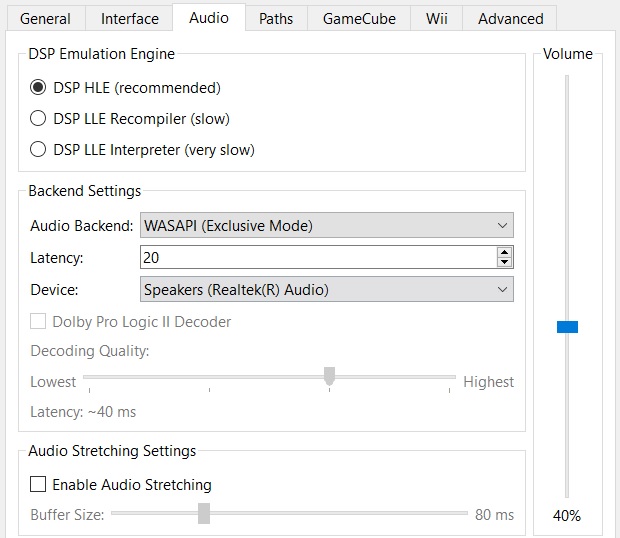The width and height of the screenshot is (620, 538).
Task: Select DSP LLE Interpreter (very slow)
Action: pyautogui.click(x=38, y=150)
